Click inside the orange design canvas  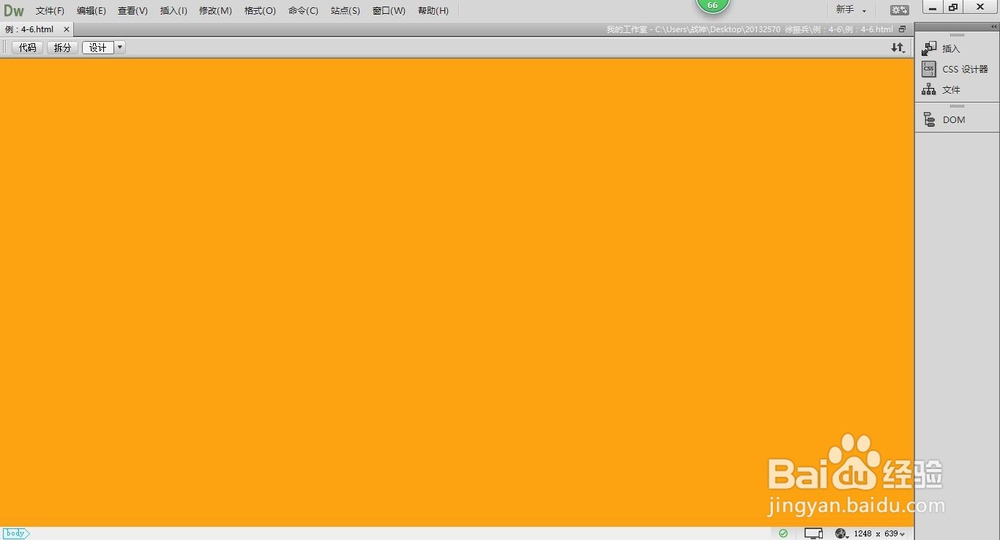pyautogui.click(x=457, y=292)
